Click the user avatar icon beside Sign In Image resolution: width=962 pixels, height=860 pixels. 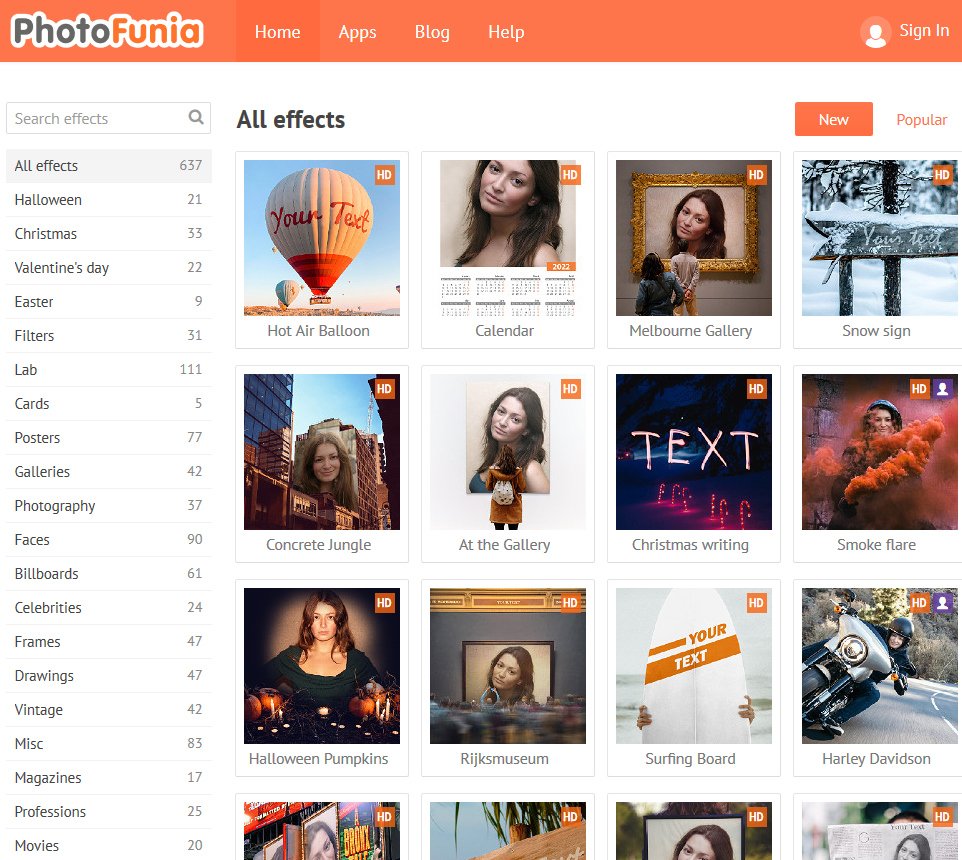(x=875, y=32)
